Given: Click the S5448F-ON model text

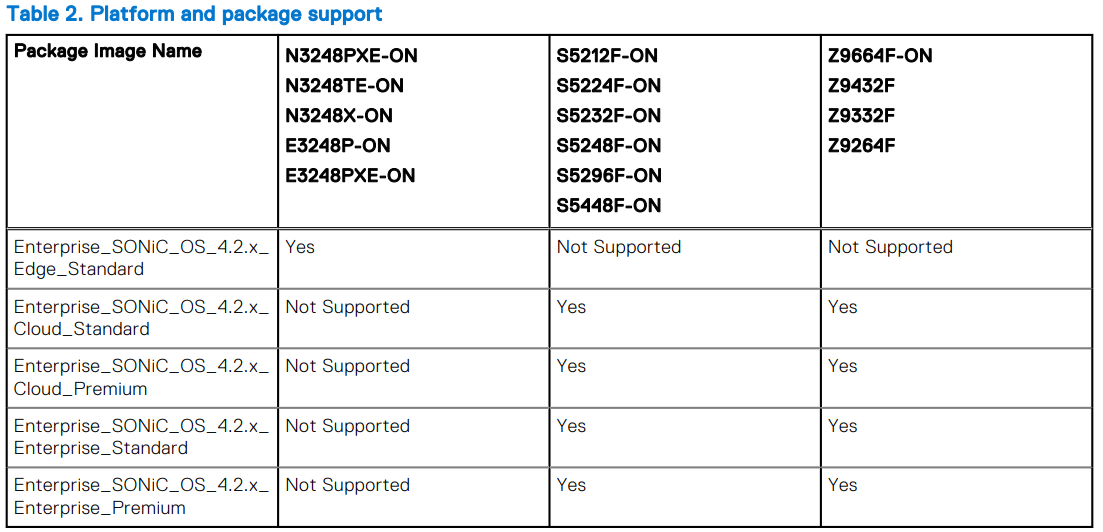Looking at the screenshot, I should [609, 206].
